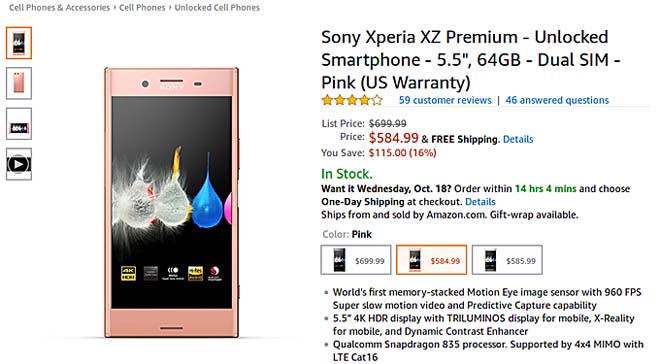
Task: Click Details link after One-Day Shipping
Action: pos(480,202)
